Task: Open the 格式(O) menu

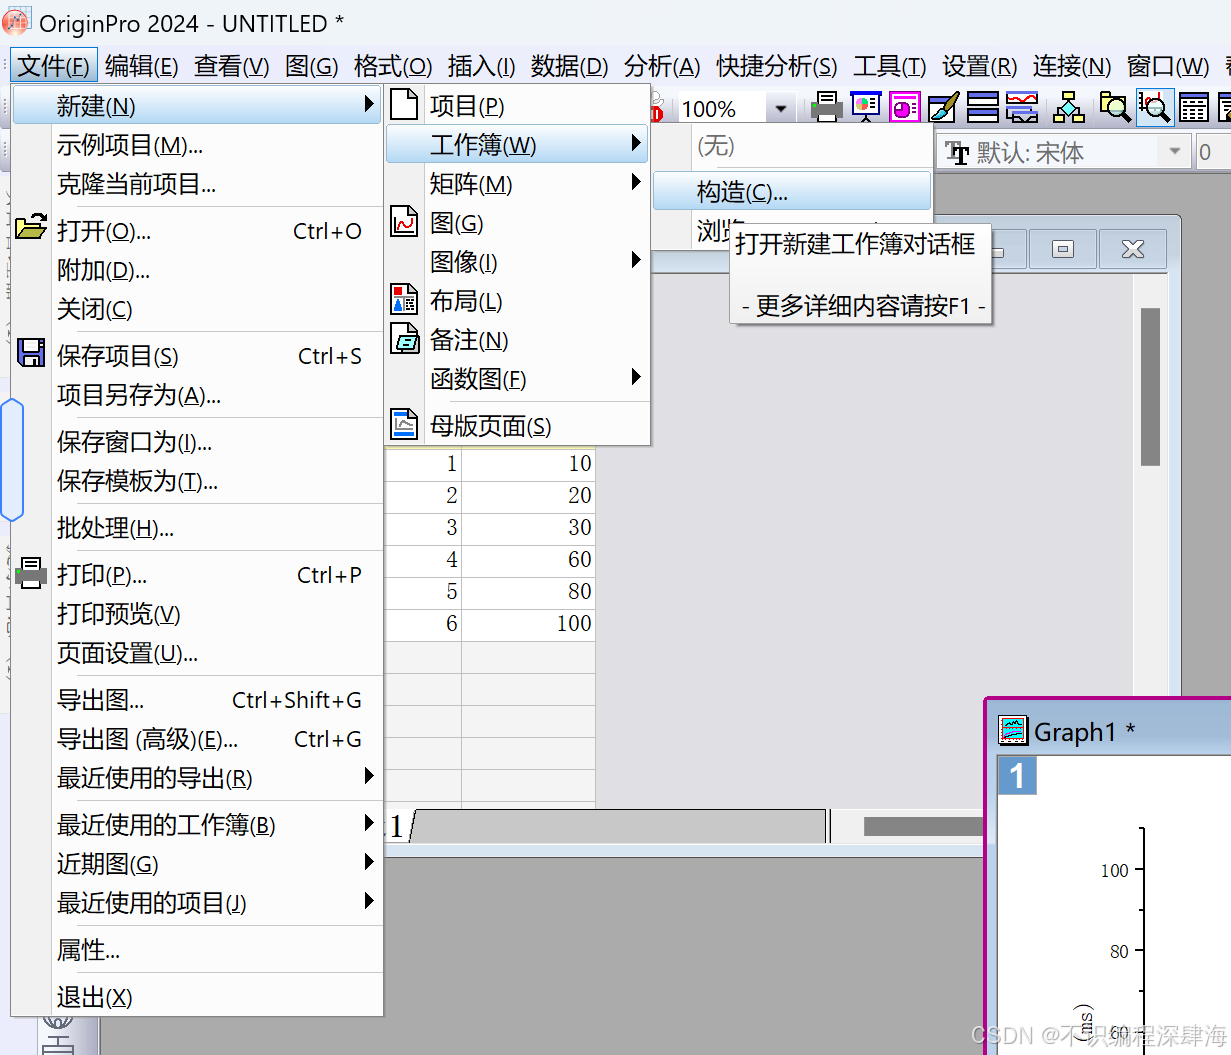Action: [x=393, y=66]
